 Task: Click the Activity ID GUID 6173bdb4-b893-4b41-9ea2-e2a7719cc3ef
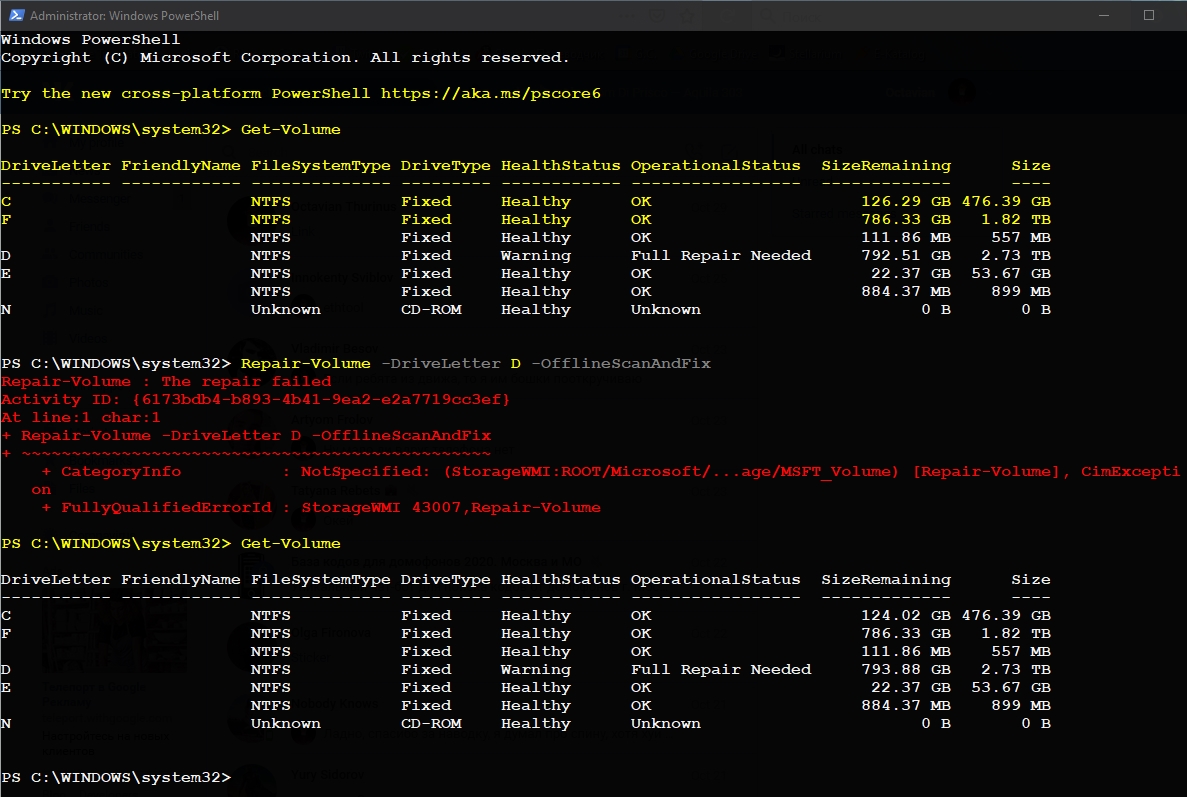(x=321, y=399)
